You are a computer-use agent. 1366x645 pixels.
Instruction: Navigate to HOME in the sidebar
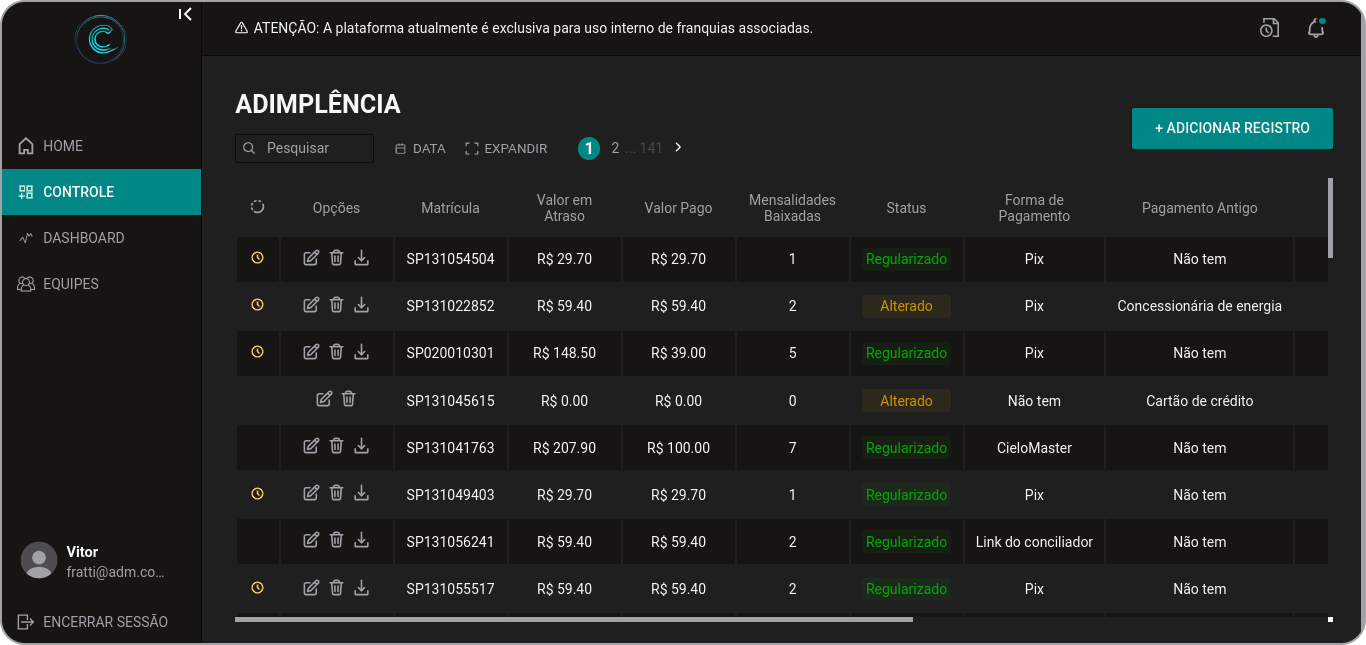click(62, 146)
